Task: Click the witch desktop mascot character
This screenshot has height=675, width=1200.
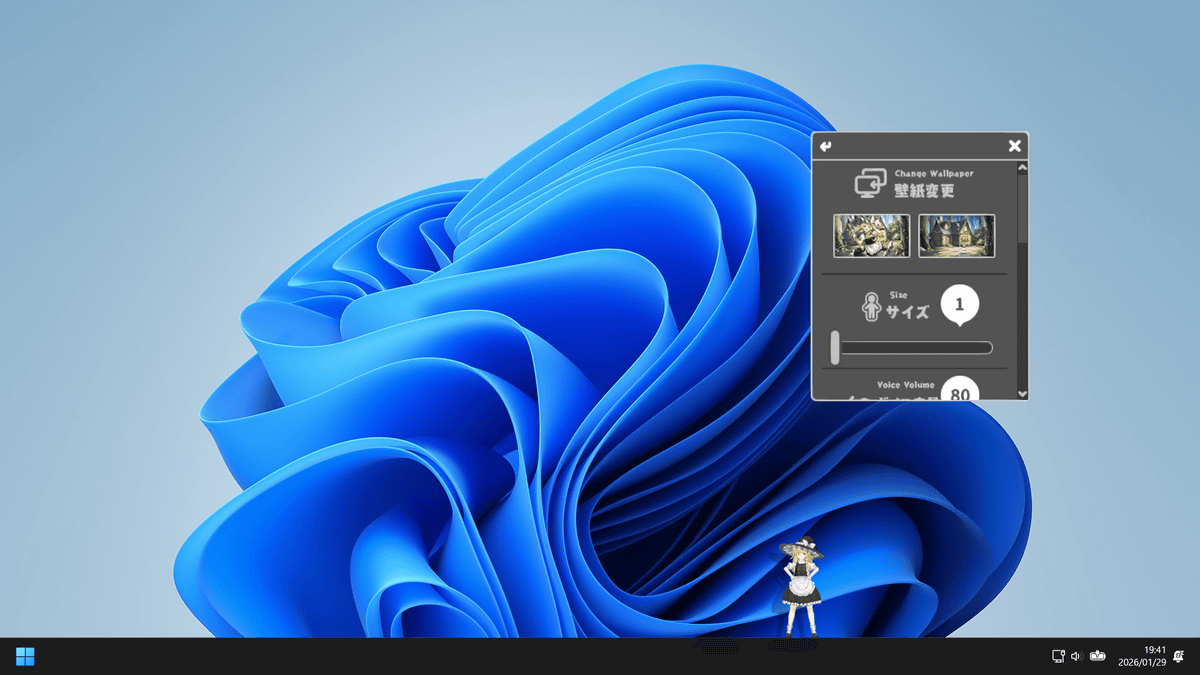Action: coord(801,588)
